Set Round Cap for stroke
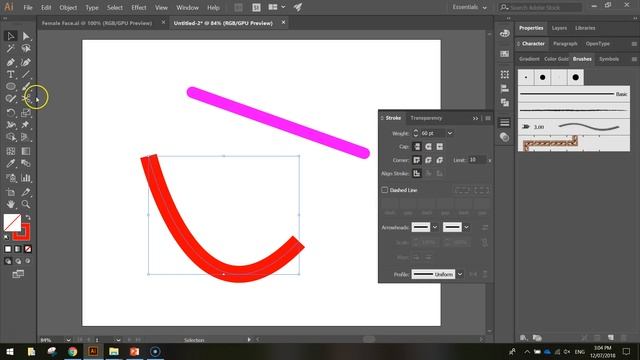This screenshot has width=640, height=360. 428,147
